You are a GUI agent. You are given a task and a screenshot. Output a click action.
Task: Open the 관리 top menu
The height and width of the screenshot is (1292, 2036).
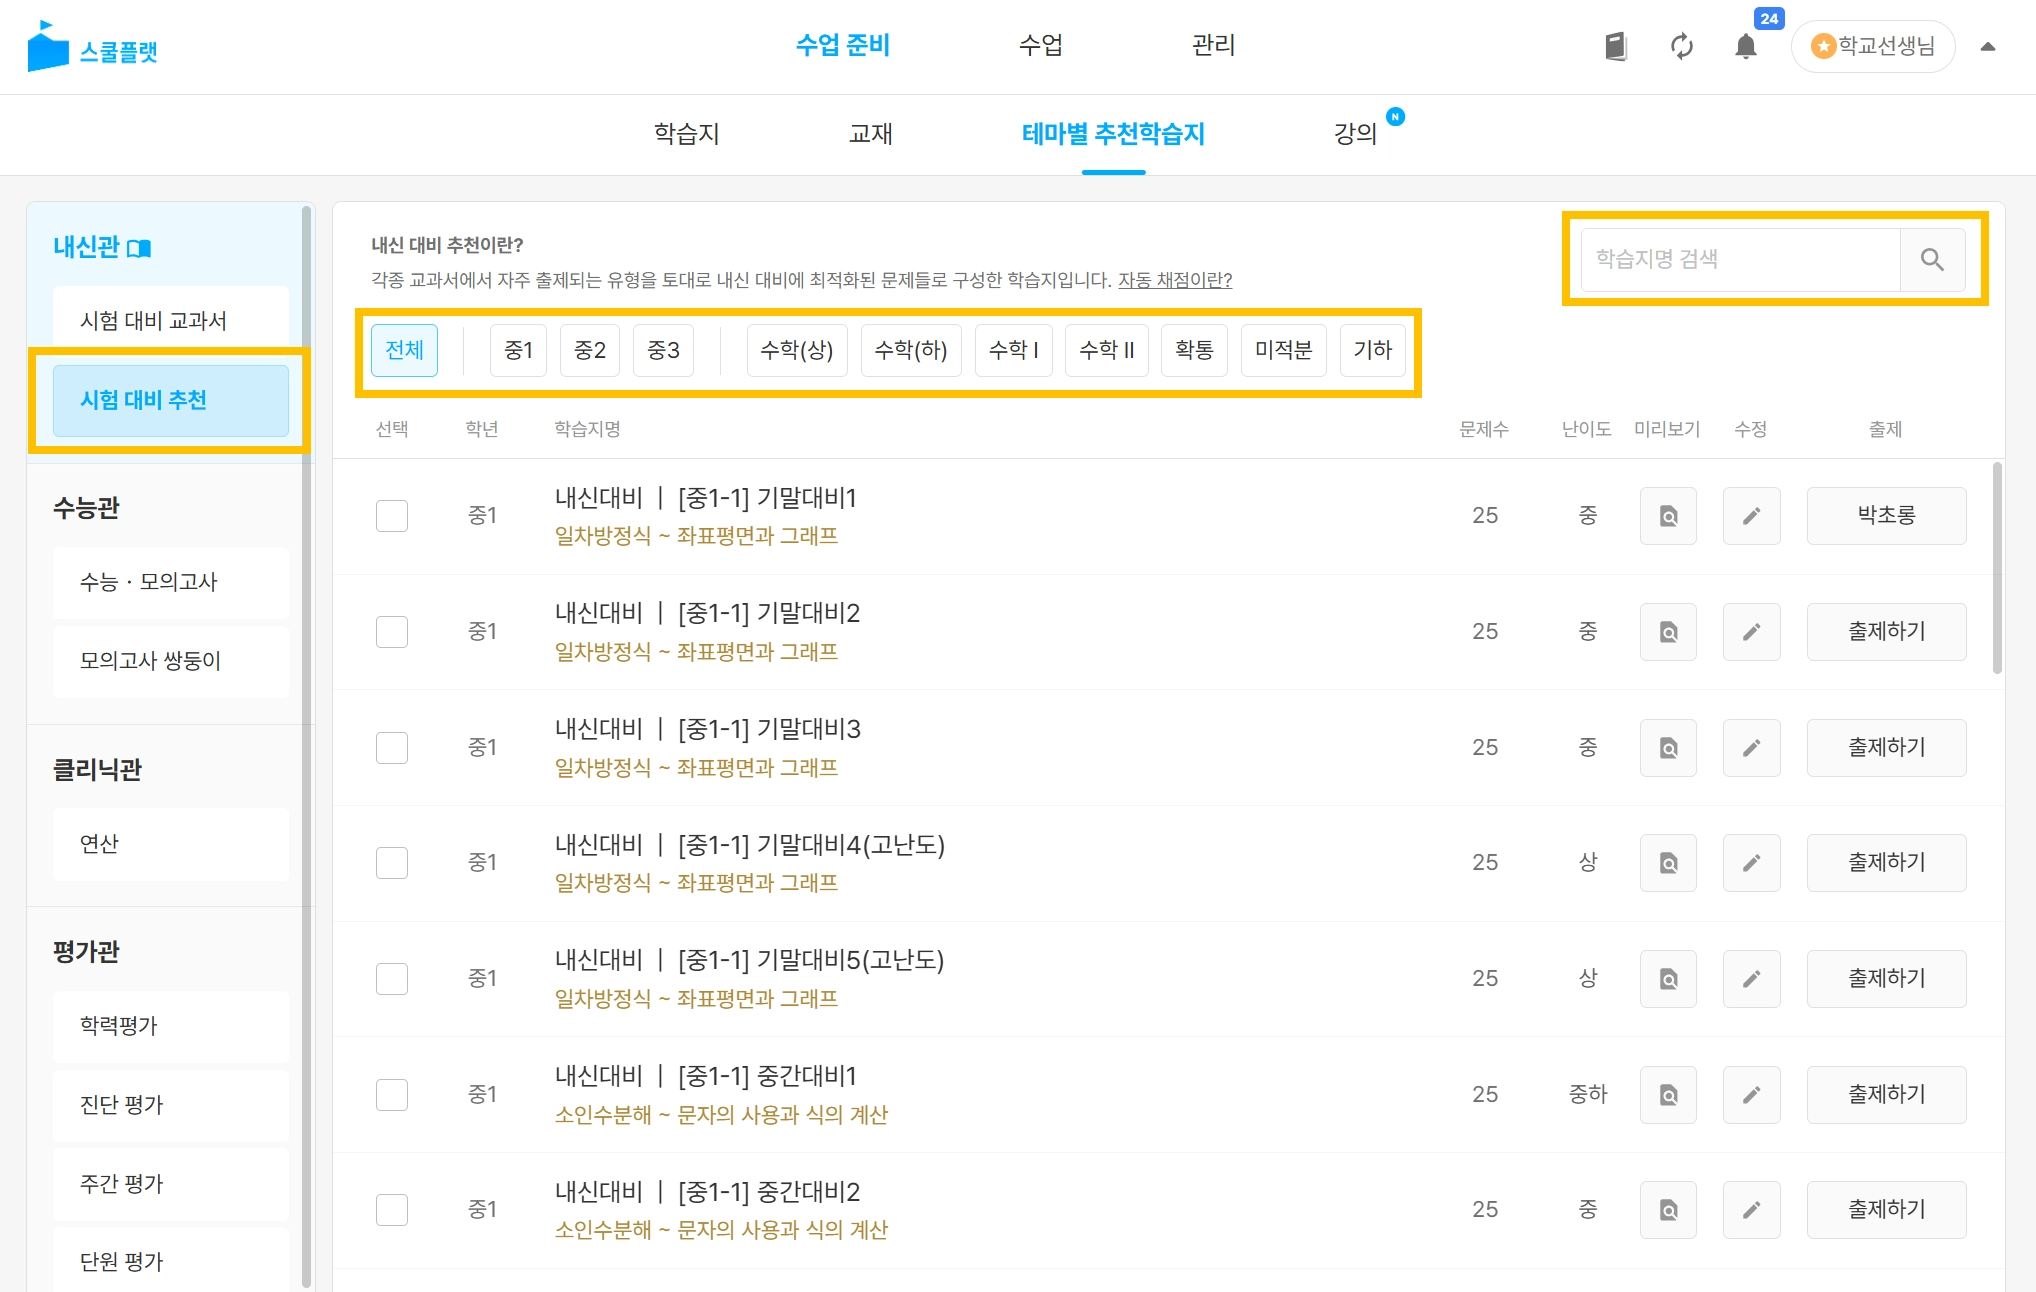1213,45
